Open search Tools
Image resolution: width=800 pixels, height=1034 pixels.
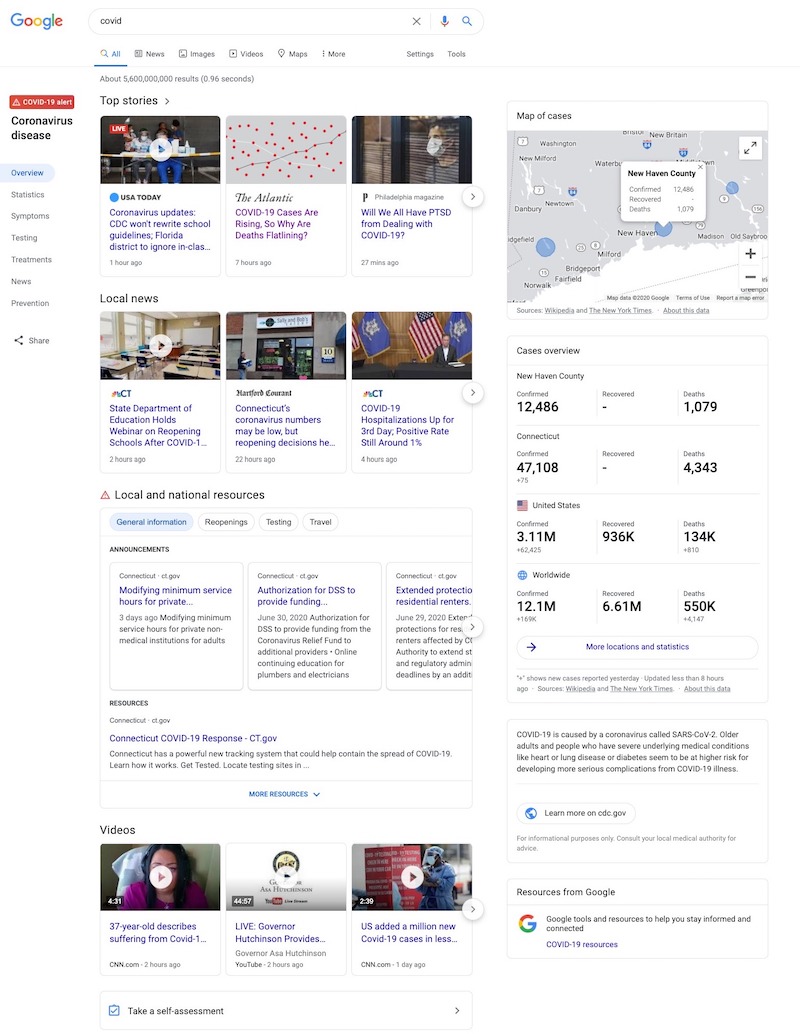(x=456, y=54)
